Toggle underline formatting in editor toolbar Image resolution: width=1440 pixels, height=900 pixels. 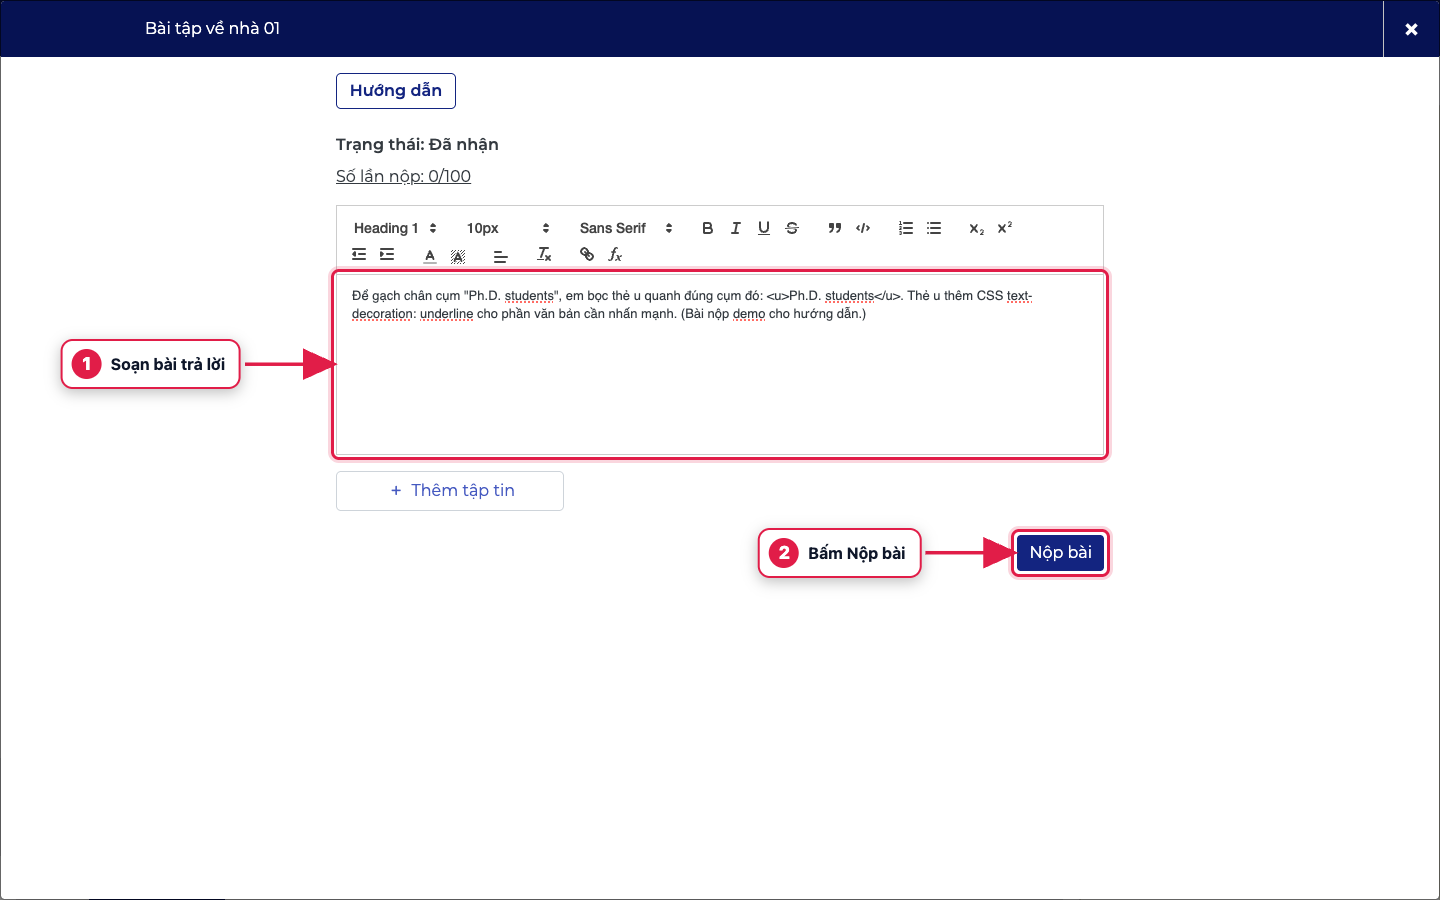pos(764,228)
